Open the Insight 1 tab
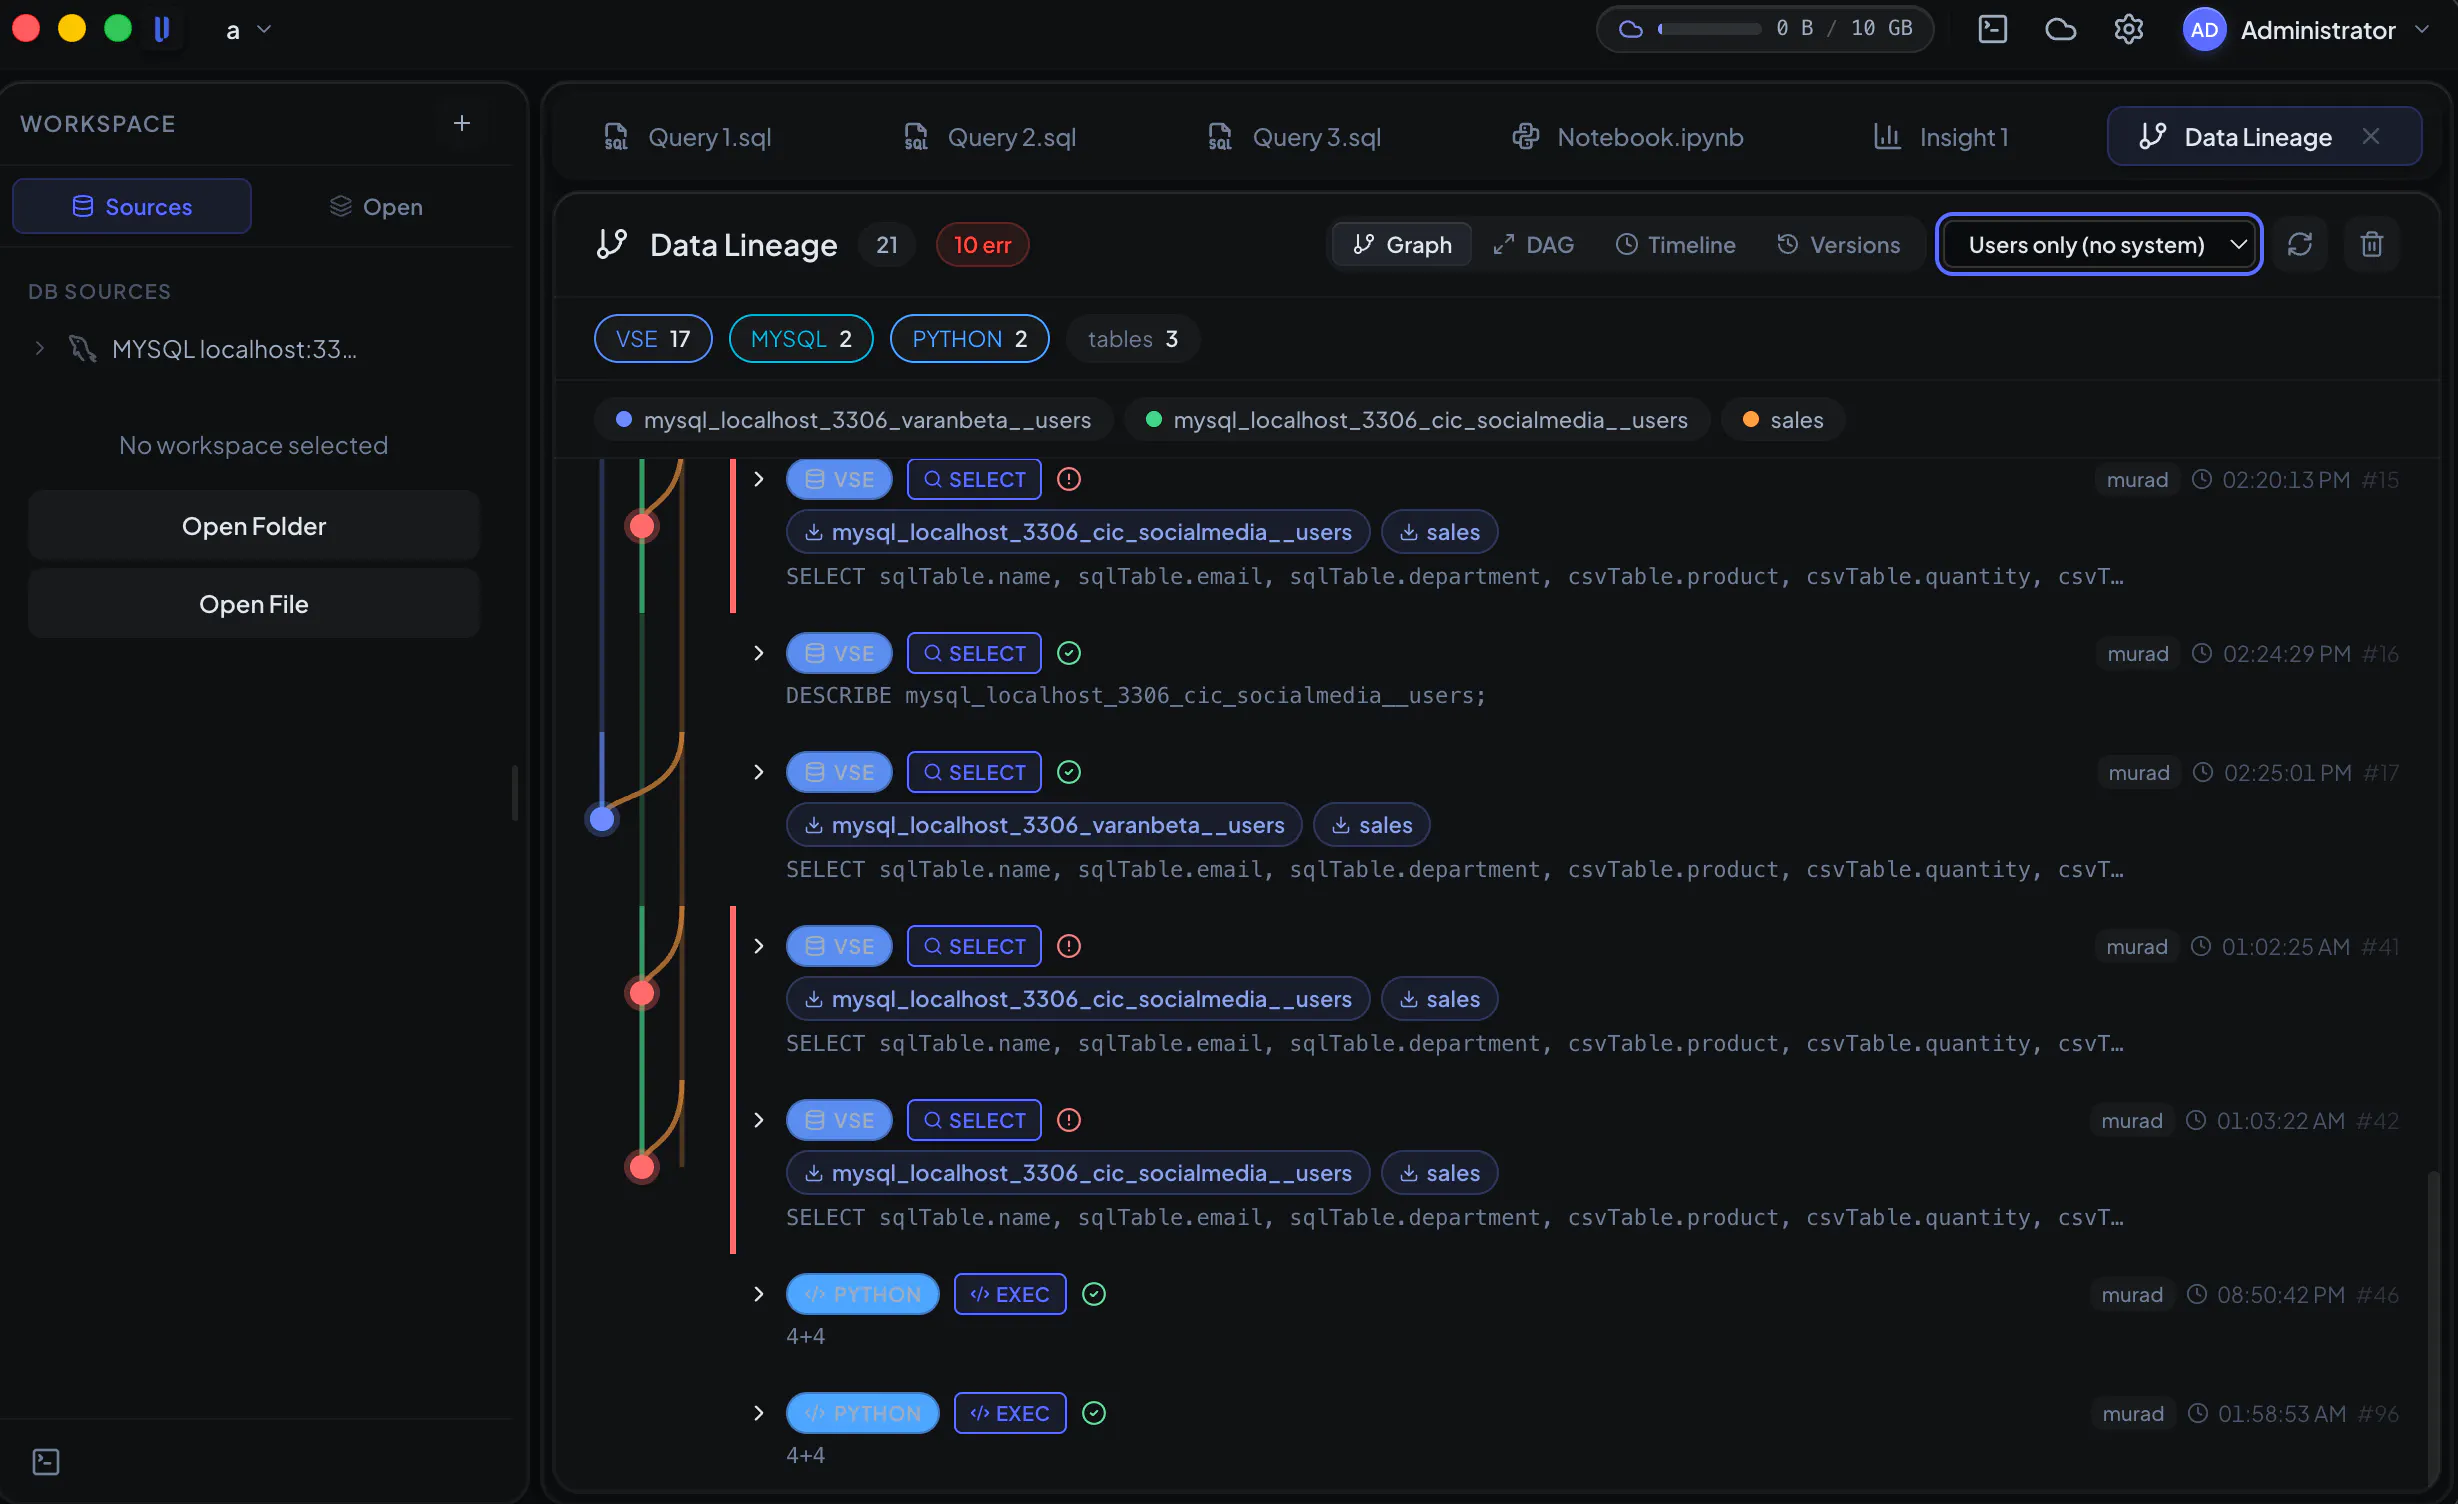 coord(1940,137)
